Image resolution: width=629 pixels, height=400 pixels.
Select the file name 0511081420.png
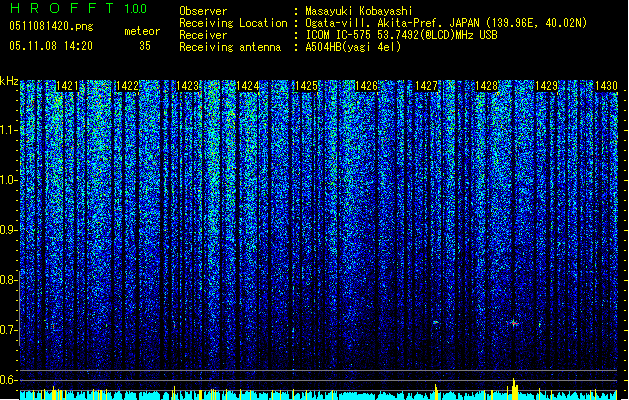[x=51, y=26]
